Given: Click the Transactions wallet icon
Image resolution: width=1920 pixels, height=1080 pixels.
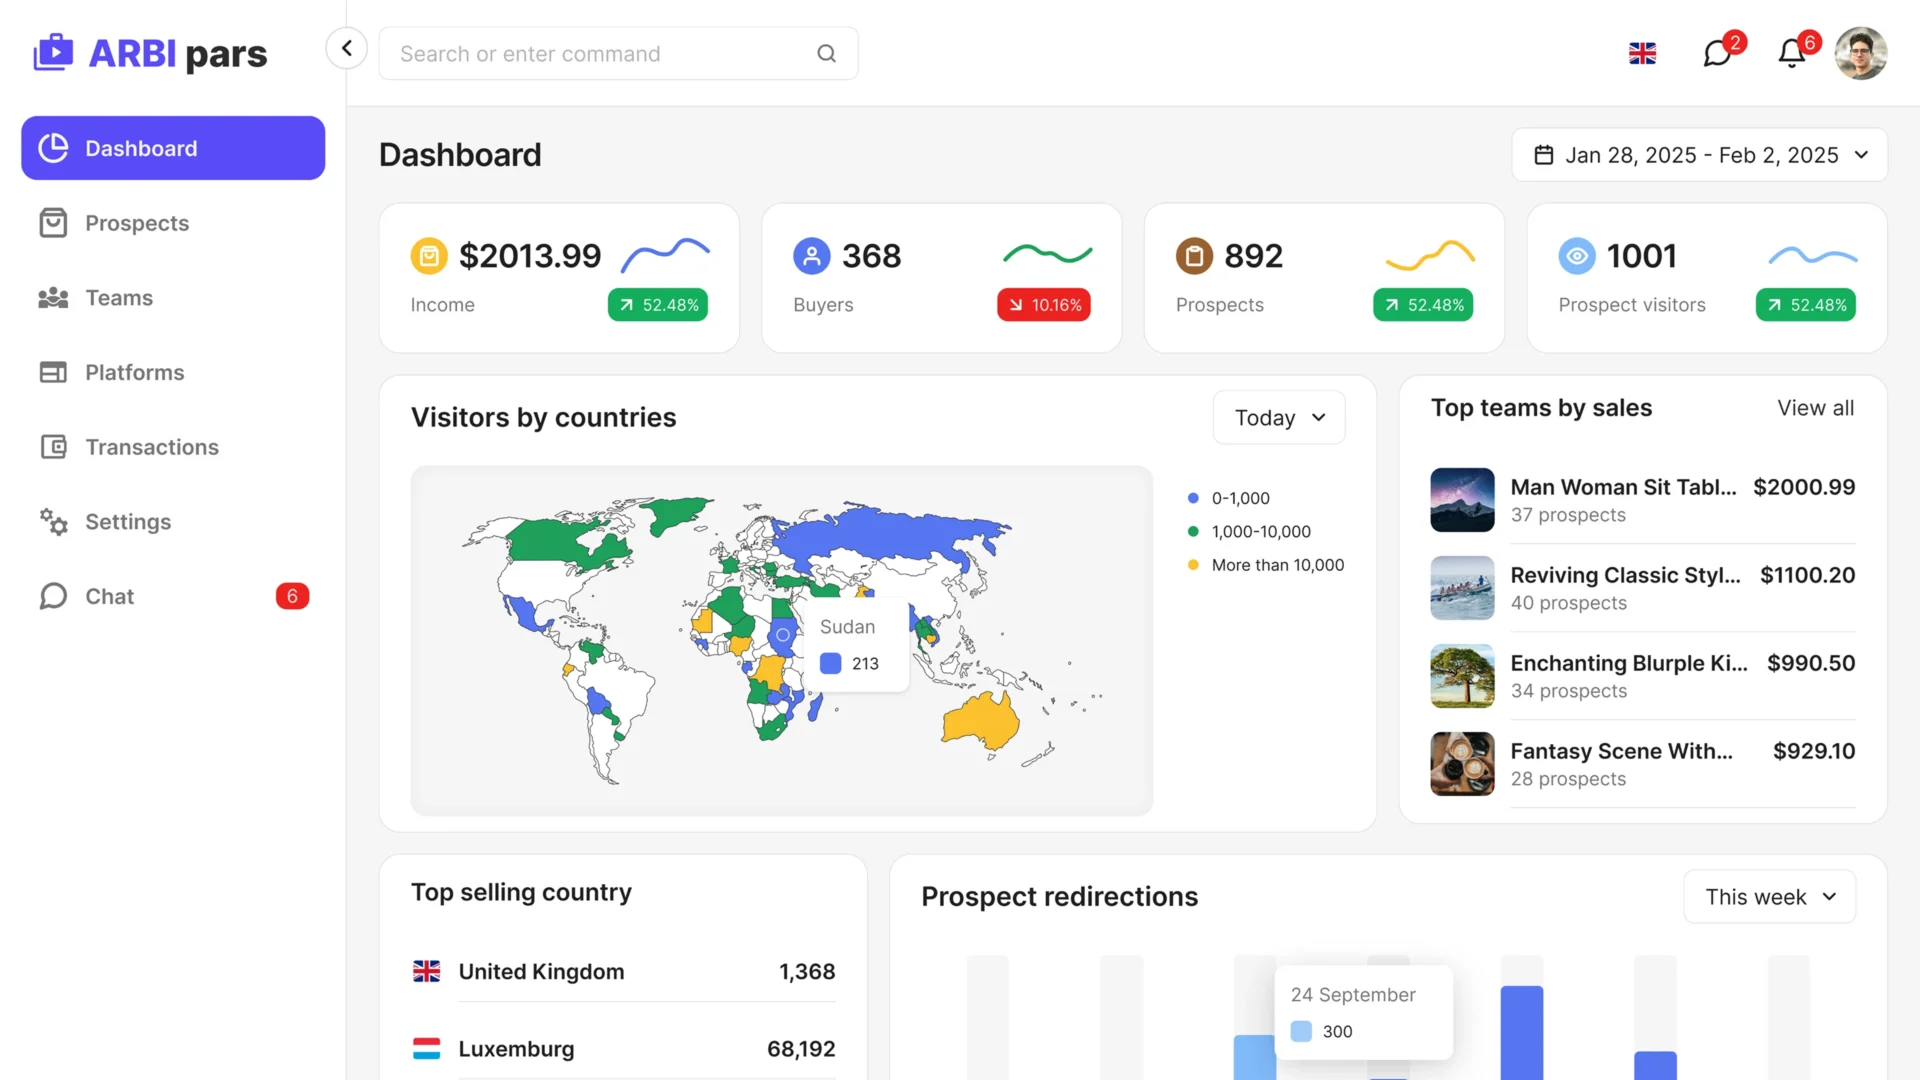Looking at the screenshot, I should (53, 447).
